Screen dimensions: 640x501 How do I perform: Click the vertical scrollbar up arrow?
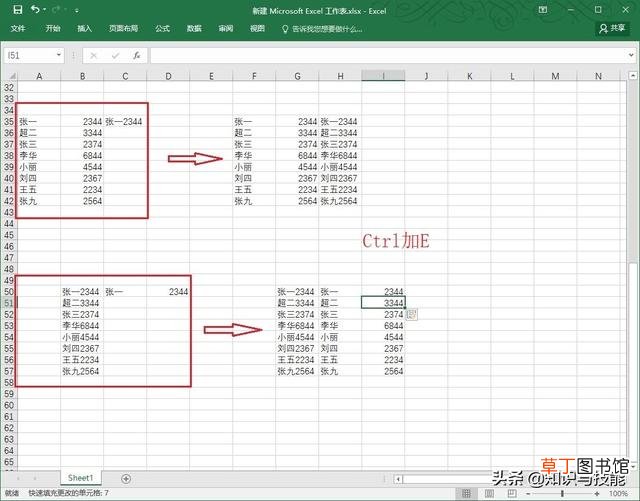(632, 76)
